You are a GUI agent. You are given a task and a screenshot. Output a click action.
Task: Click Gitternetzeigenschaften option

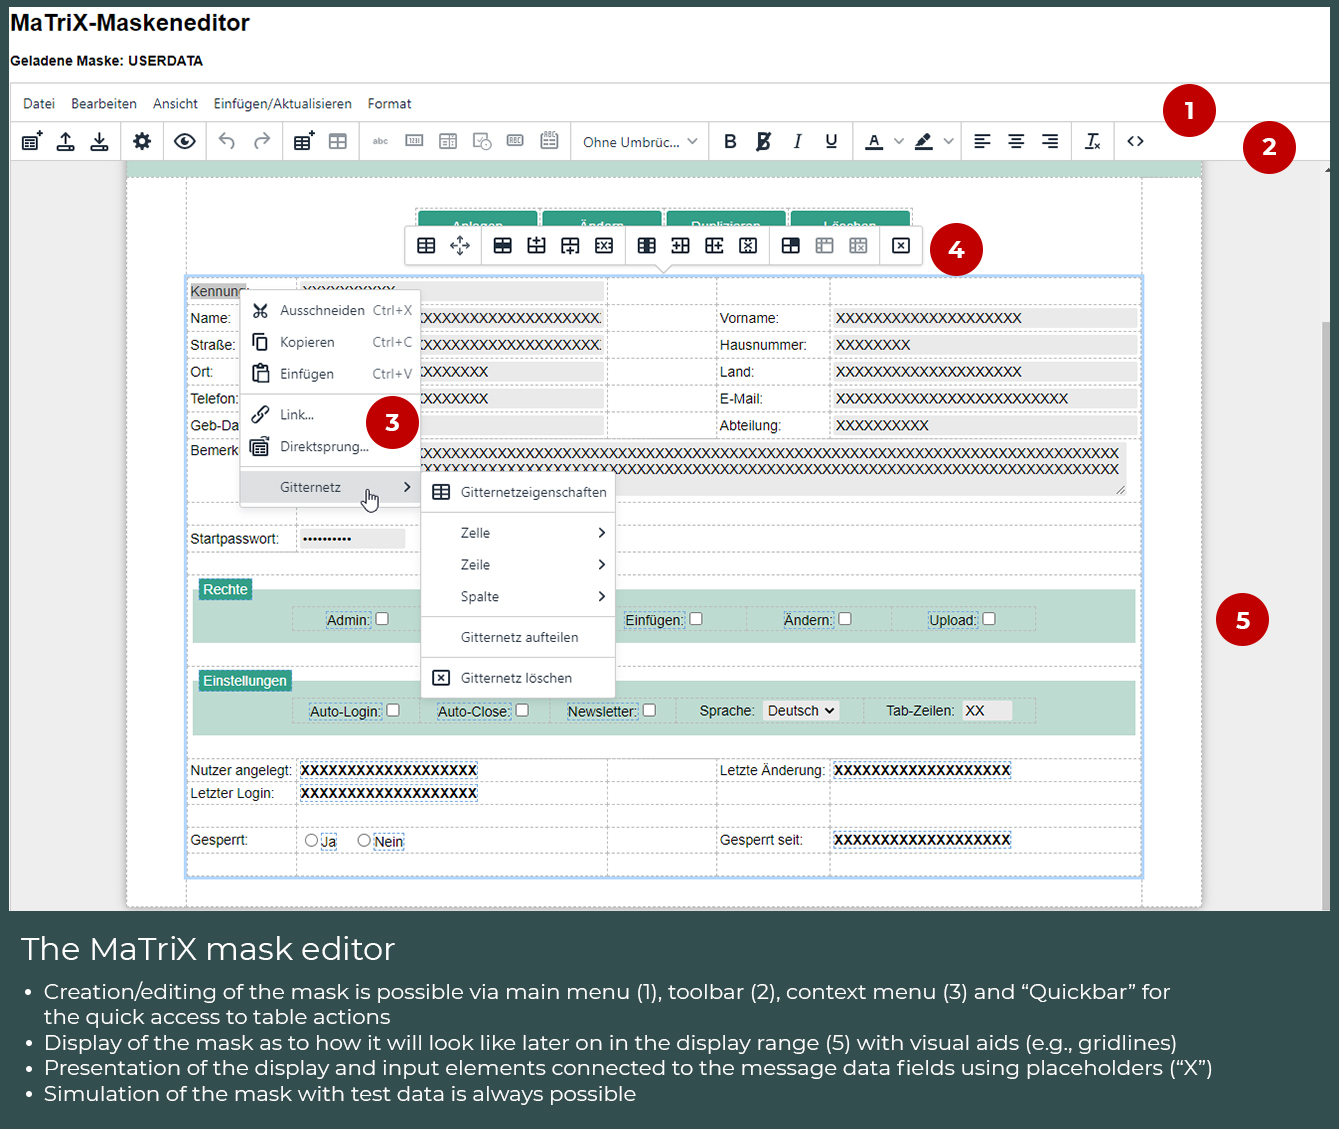point(533,492)
